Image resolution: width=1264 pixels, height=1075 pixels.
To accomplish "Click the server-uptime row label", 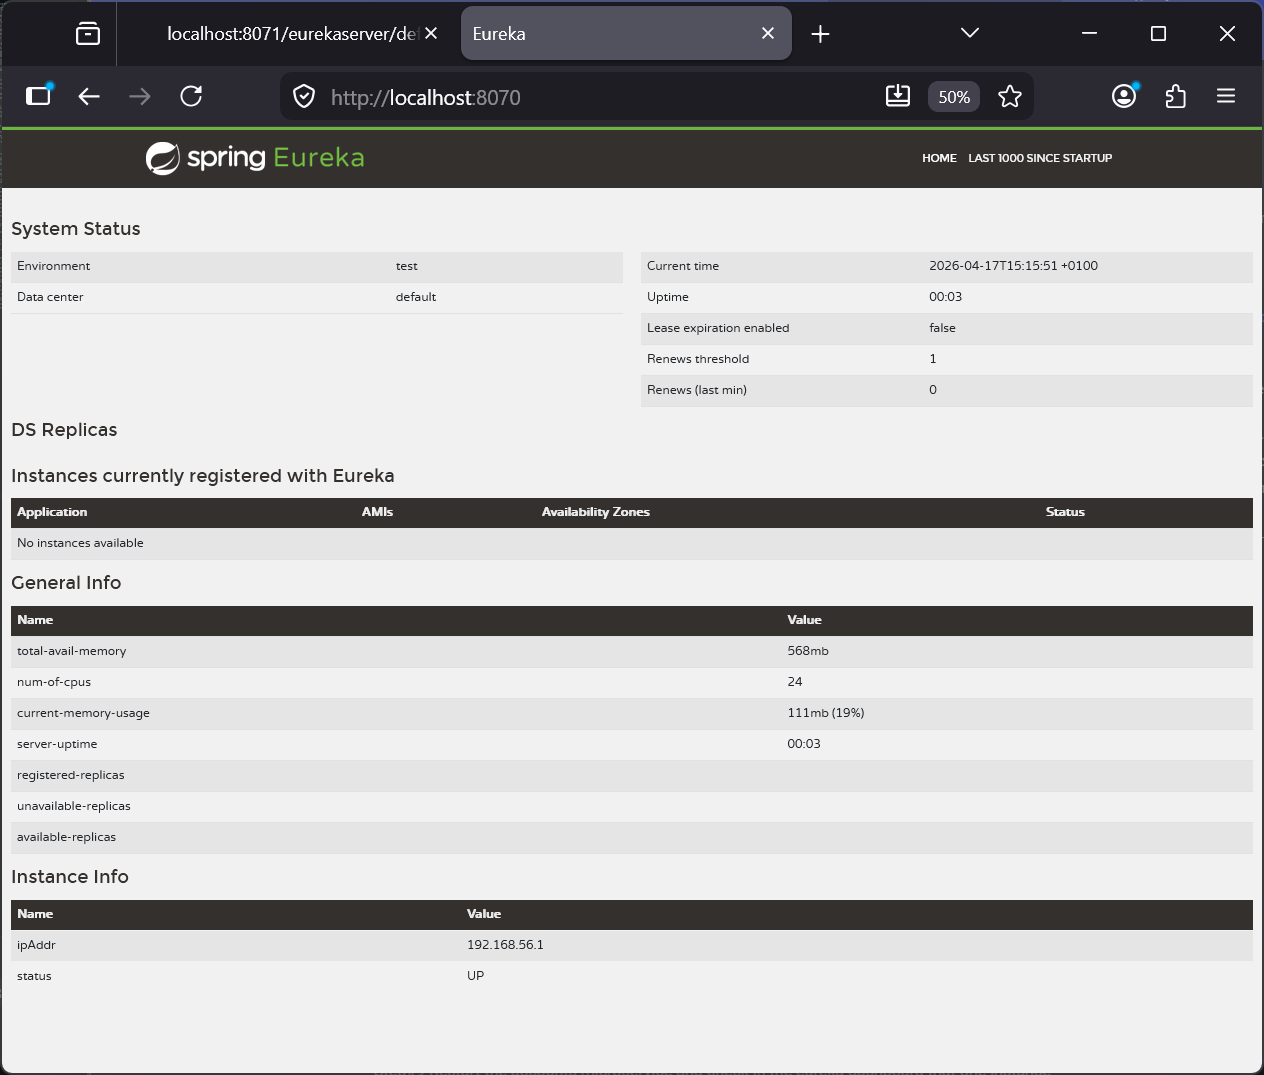I will (57, 744).
